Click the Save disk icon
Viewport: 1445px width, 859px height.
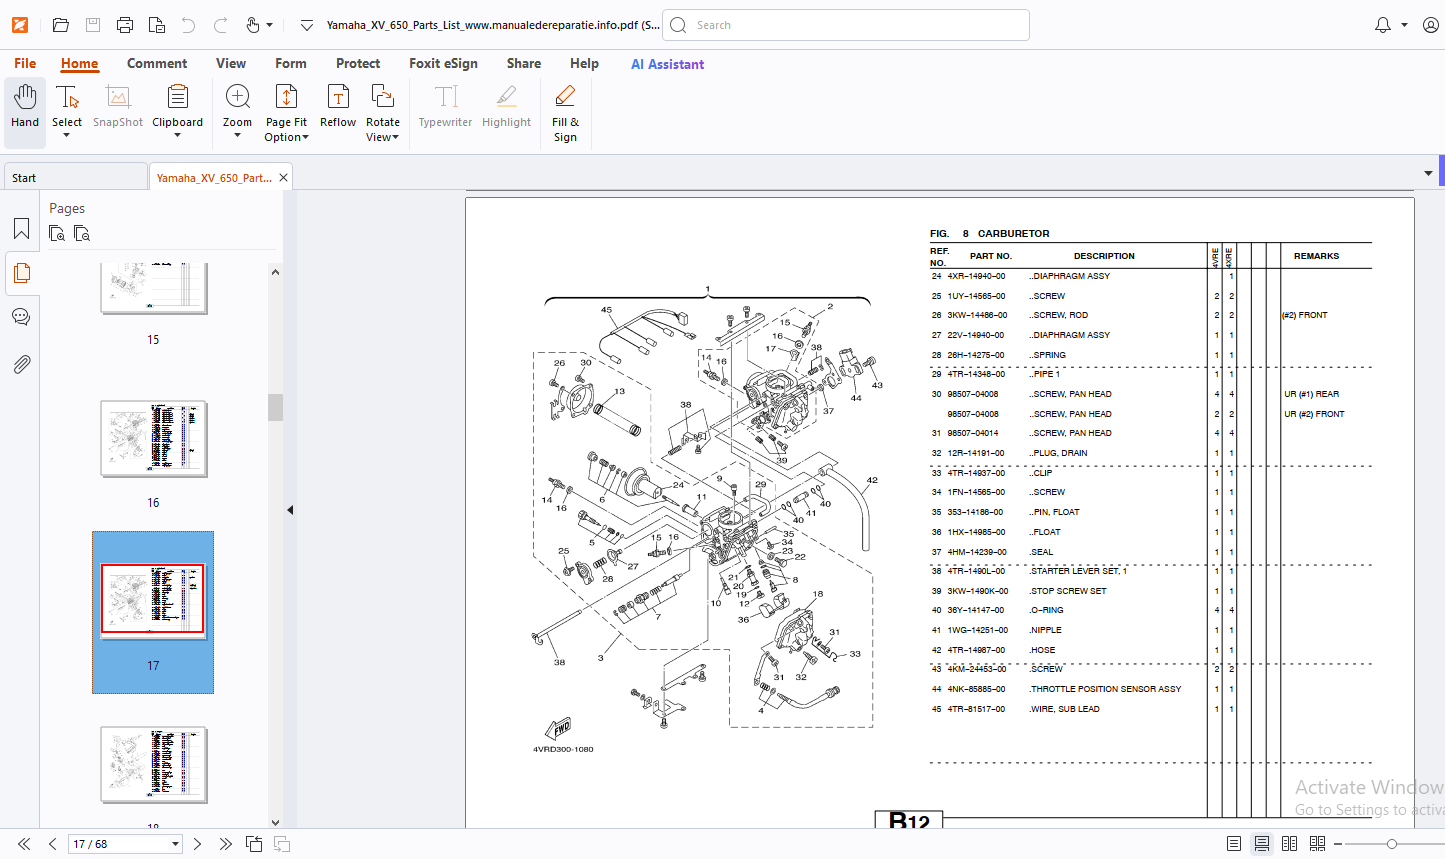pos(93,25)
